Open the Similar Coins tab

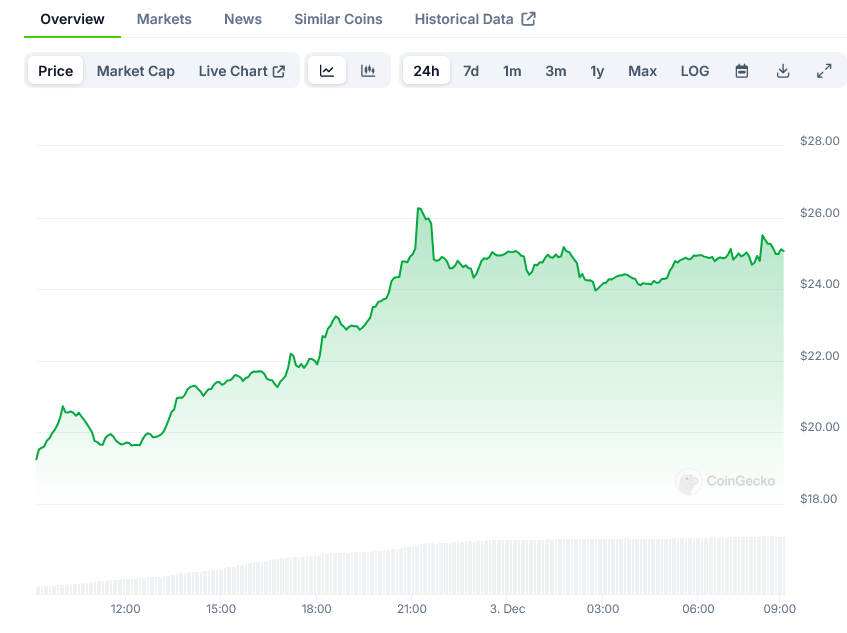tap(338, 19)
